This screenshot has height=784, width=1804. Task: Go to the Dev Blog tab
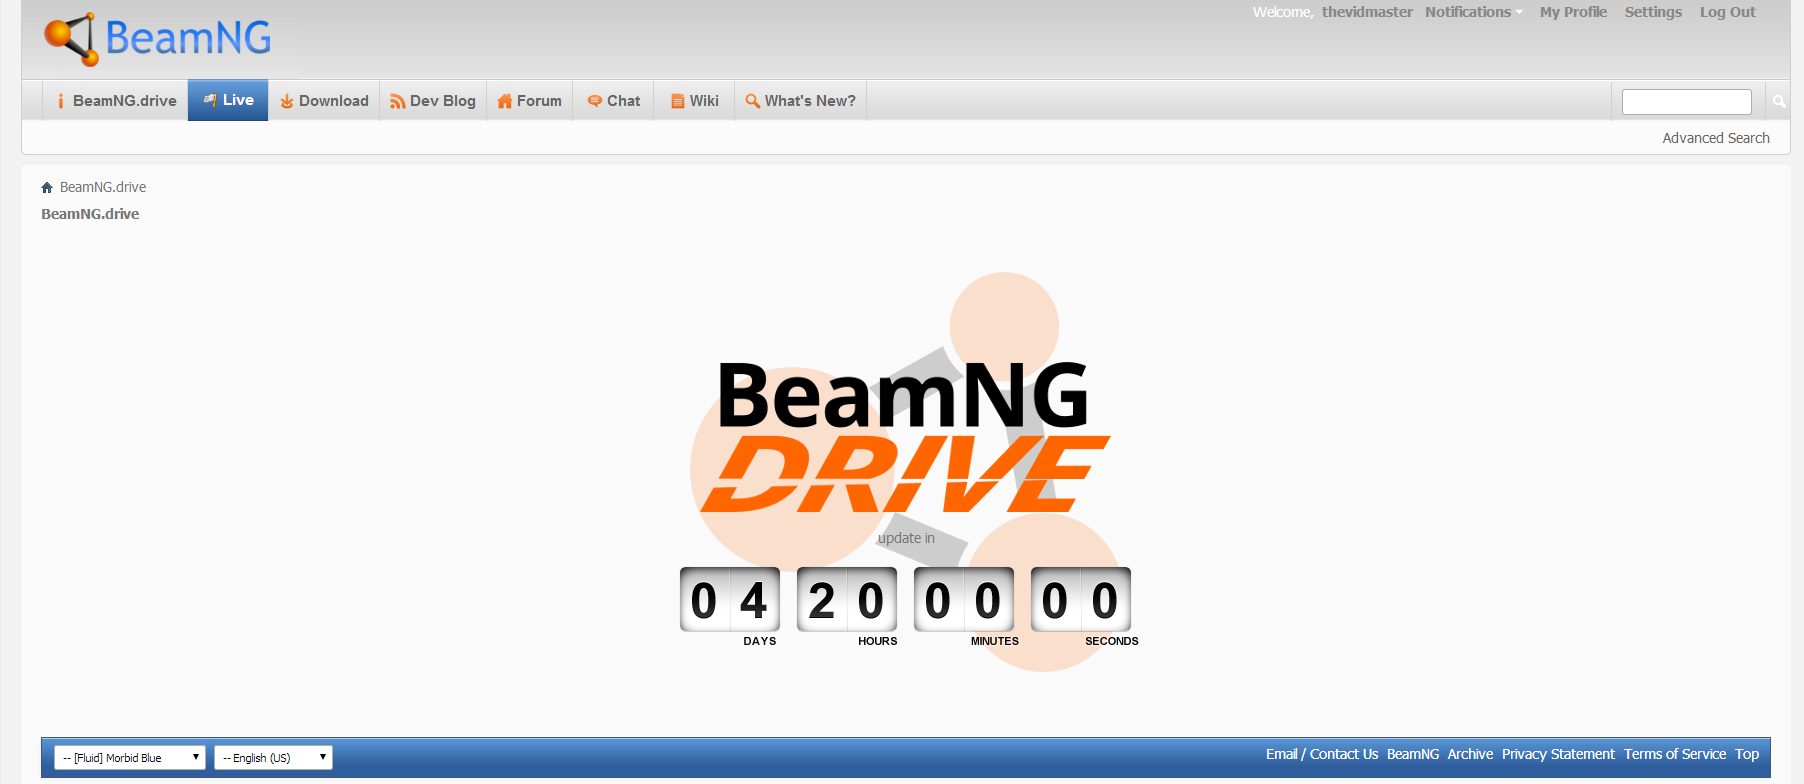(x=433, y=101)
